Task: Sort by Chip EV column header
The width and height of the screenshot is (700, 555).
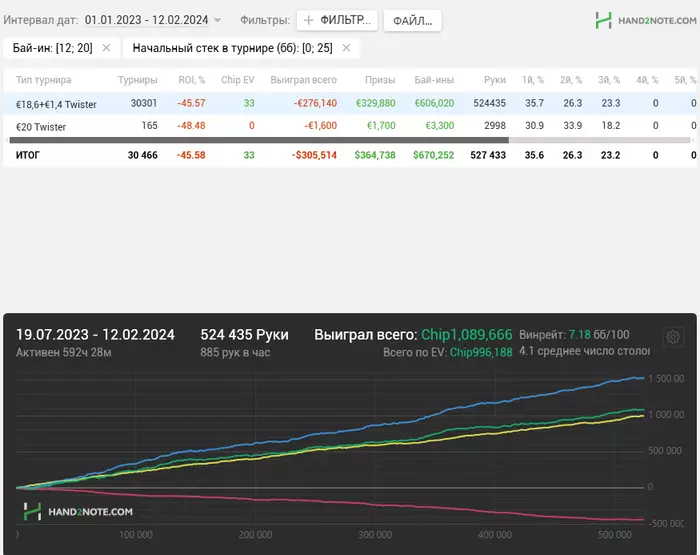Action: pyautogui.click(x=238, y=80)
